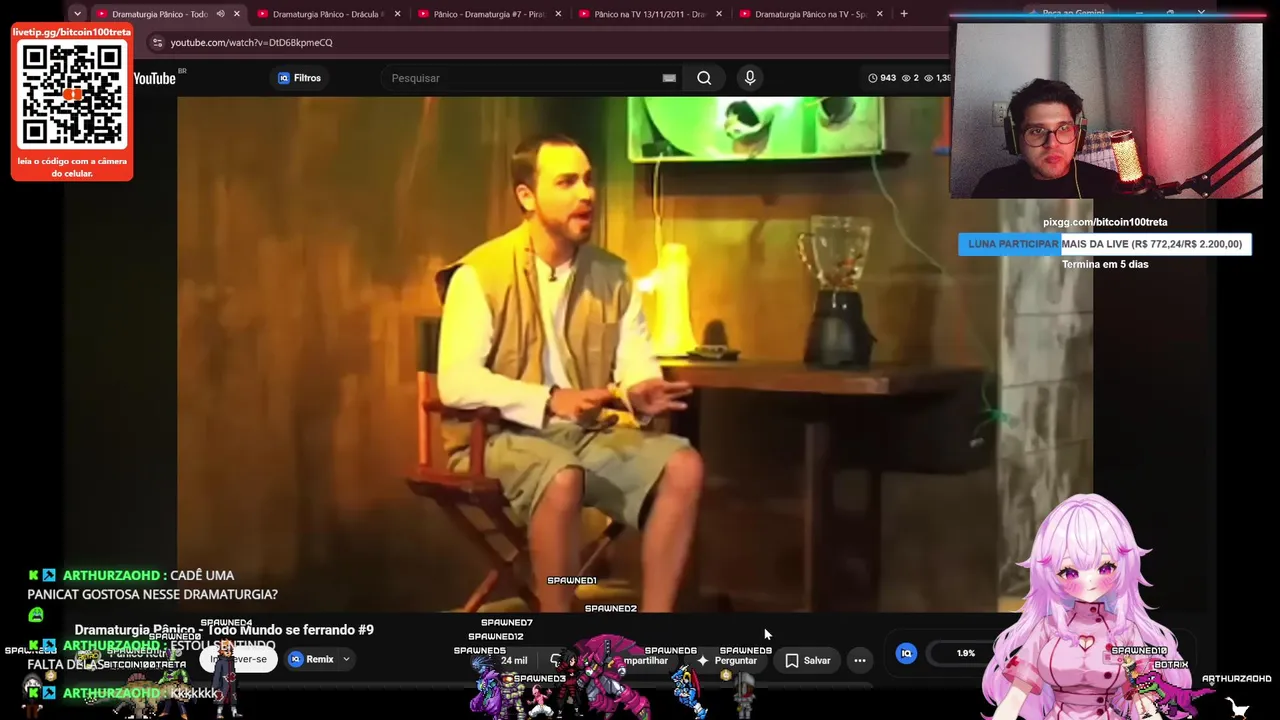Start voice search with the microphone
The width and height of the screenshot is (1280, 720).
pos(750,78)
